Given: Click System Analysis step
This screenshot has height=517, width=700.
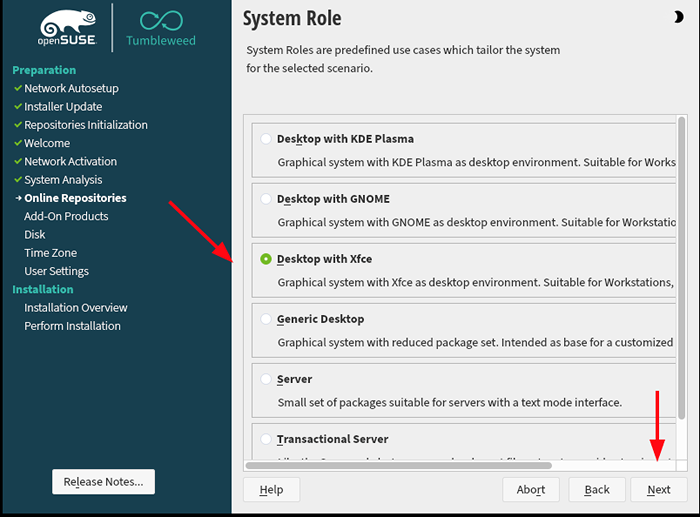Looking at the screenshot, I should point(63,180).
